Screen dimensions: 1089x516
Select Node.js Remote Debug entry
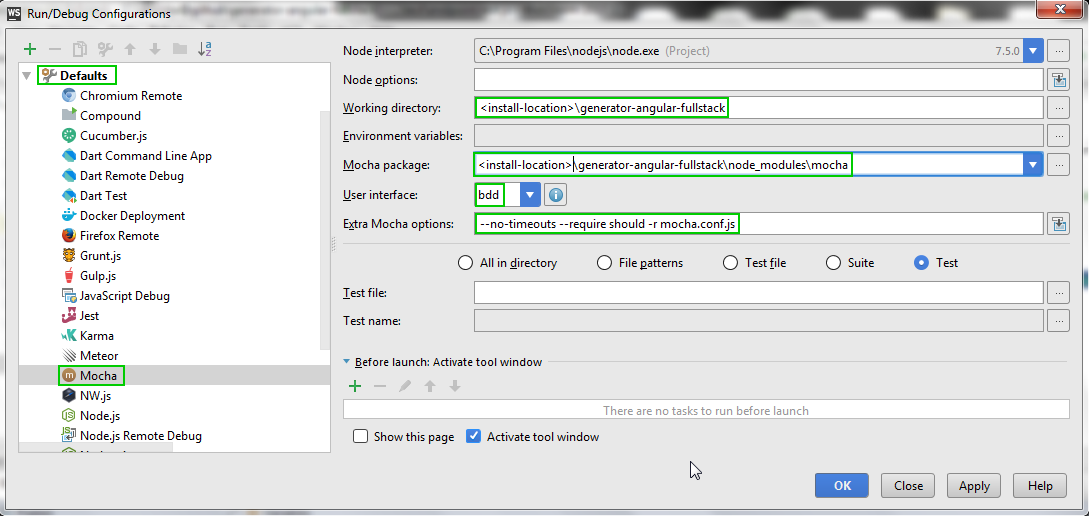pos(140,436)
